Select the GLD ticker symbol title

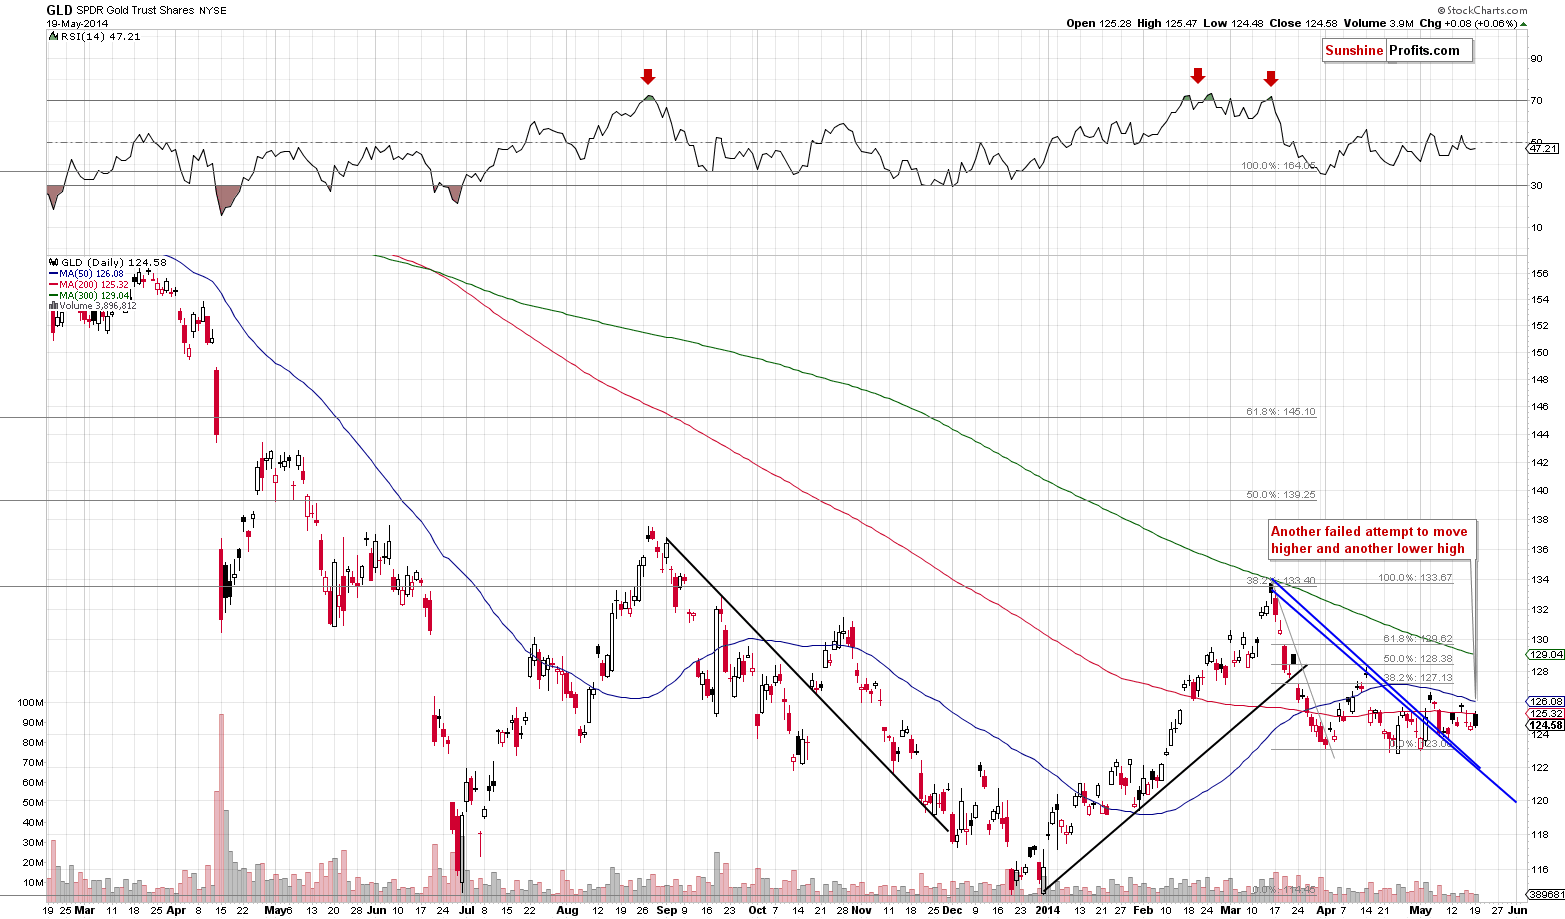59,10
